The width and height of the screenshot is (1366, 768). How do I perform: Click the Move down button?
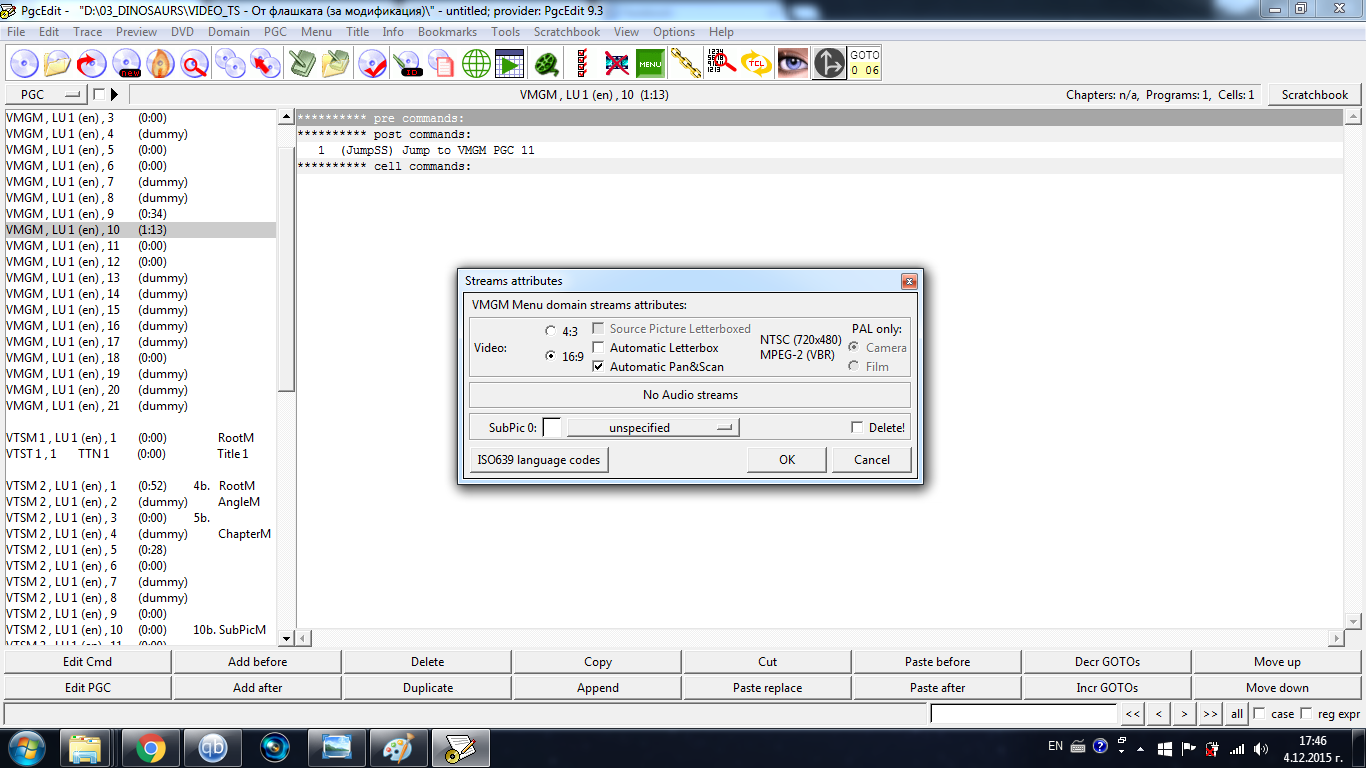coord(1277,687)
